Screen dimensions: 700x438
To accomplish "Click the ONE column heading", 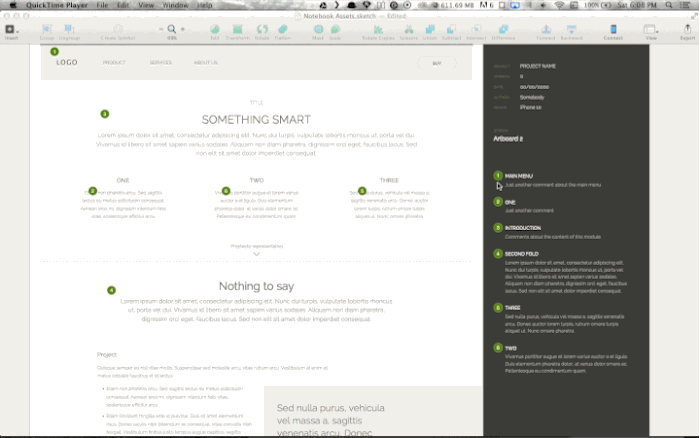I will point(123,180).
